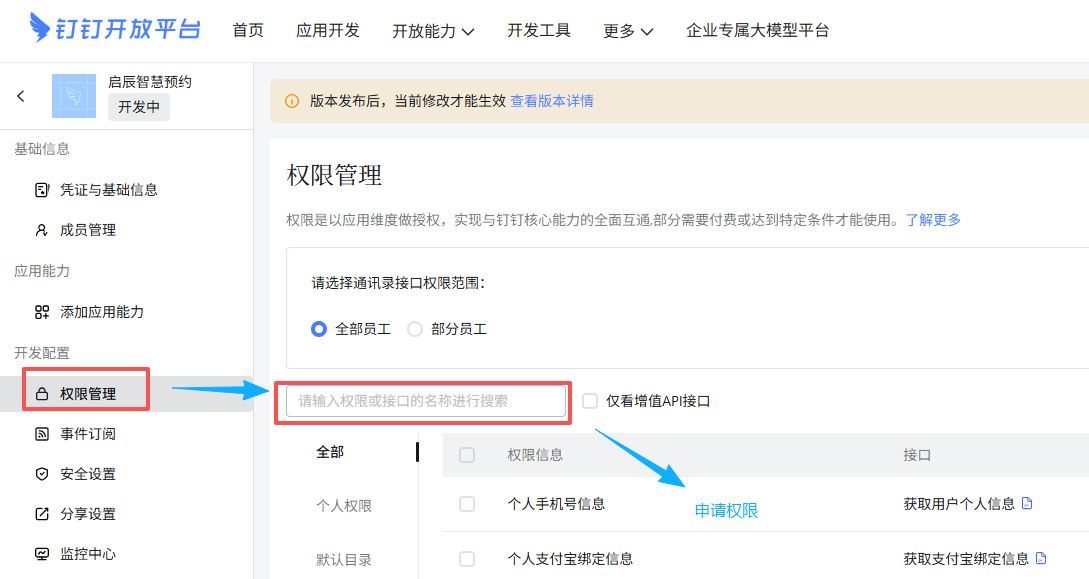The width and height of the screenshot is (1089, 579).
Task: Open 凭证与基础信息 in sidebar
Action: (x=108, y=190)
